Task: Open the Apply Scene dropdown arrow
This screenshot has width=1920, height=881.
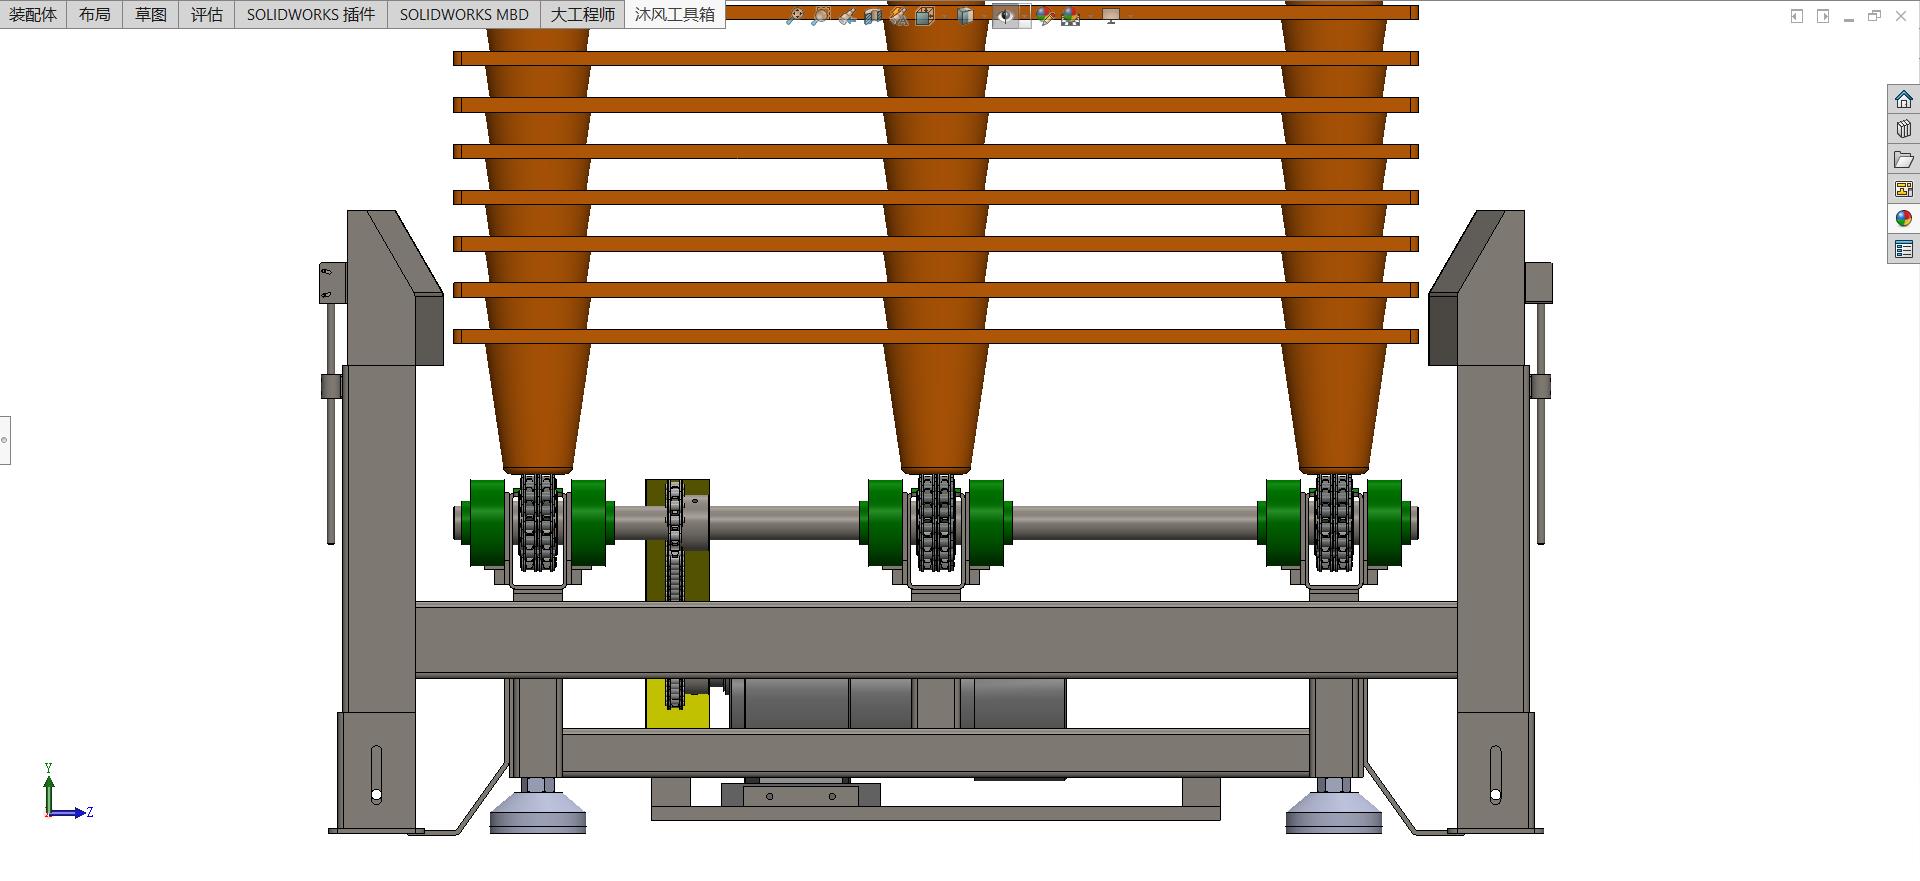Action: coord(1090,16)
